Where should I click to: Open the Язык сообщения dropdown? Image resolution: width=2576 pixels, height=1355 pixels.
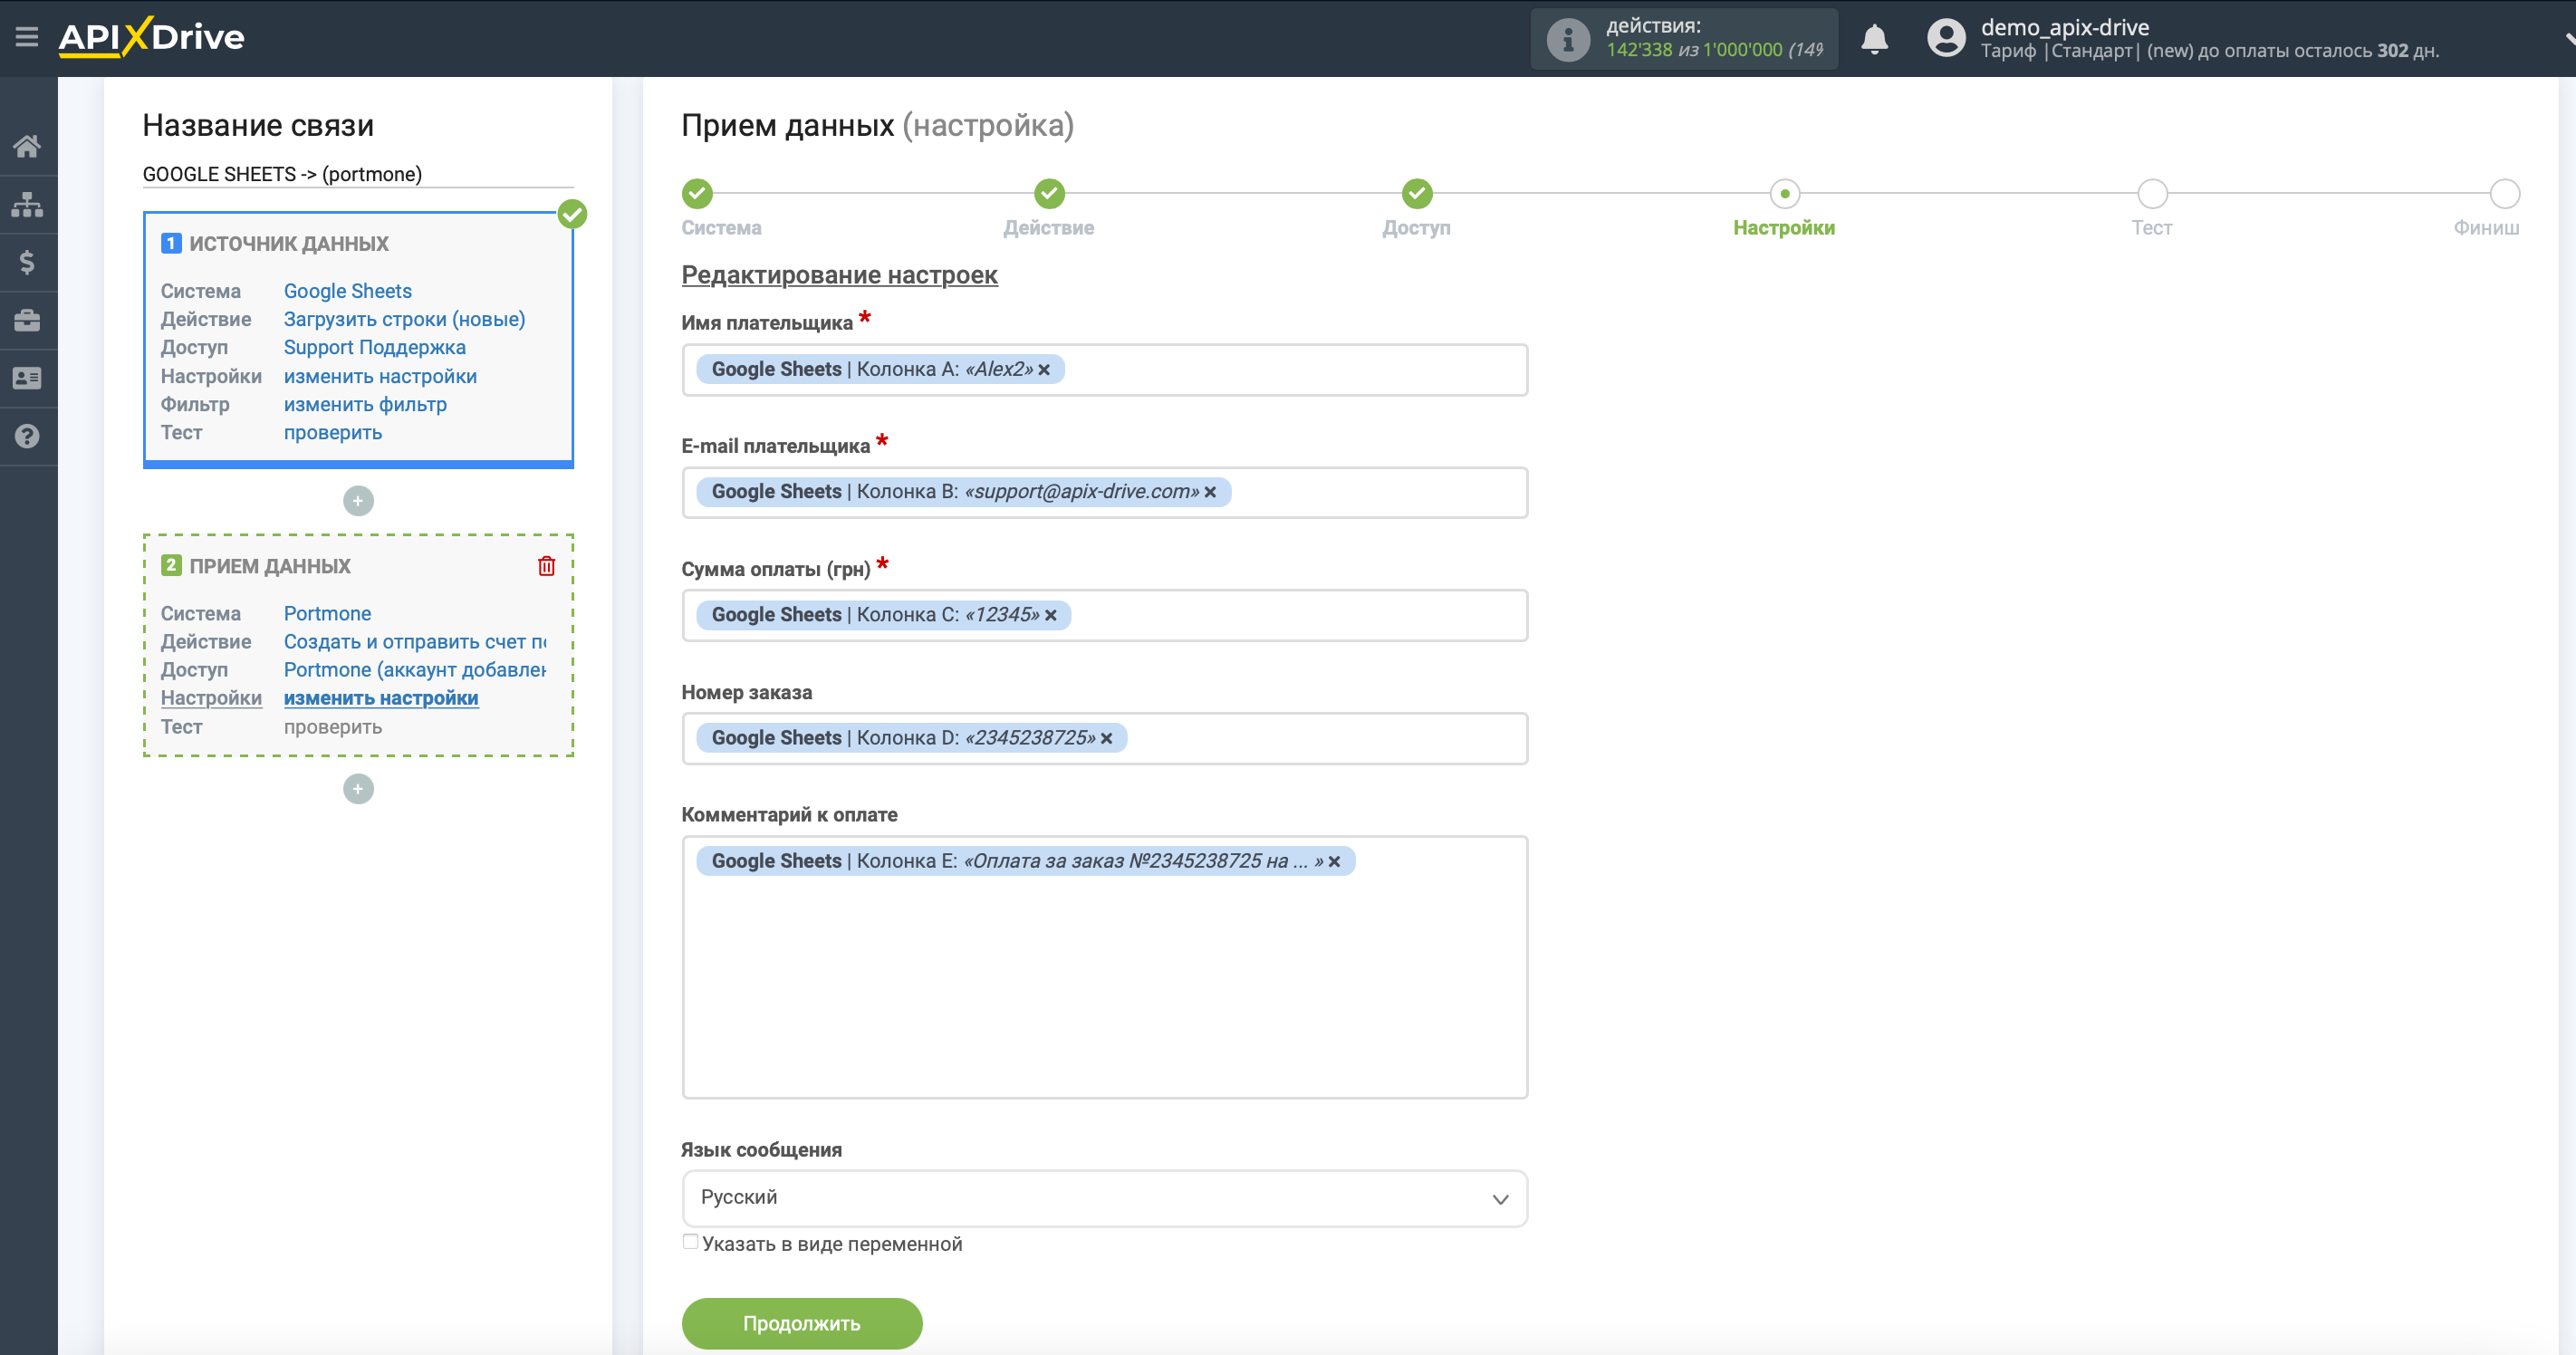pos(1104,1198)
